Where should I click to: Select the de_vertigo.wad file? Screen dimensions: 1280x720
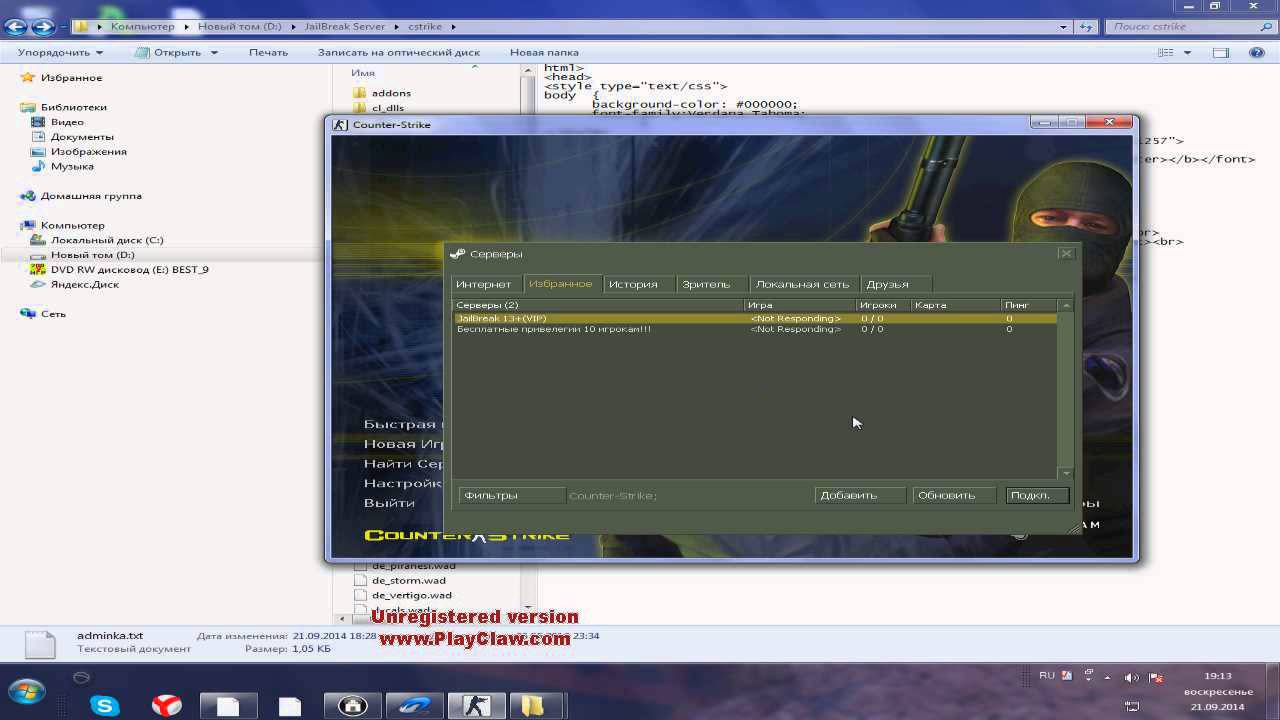[411, 595]
